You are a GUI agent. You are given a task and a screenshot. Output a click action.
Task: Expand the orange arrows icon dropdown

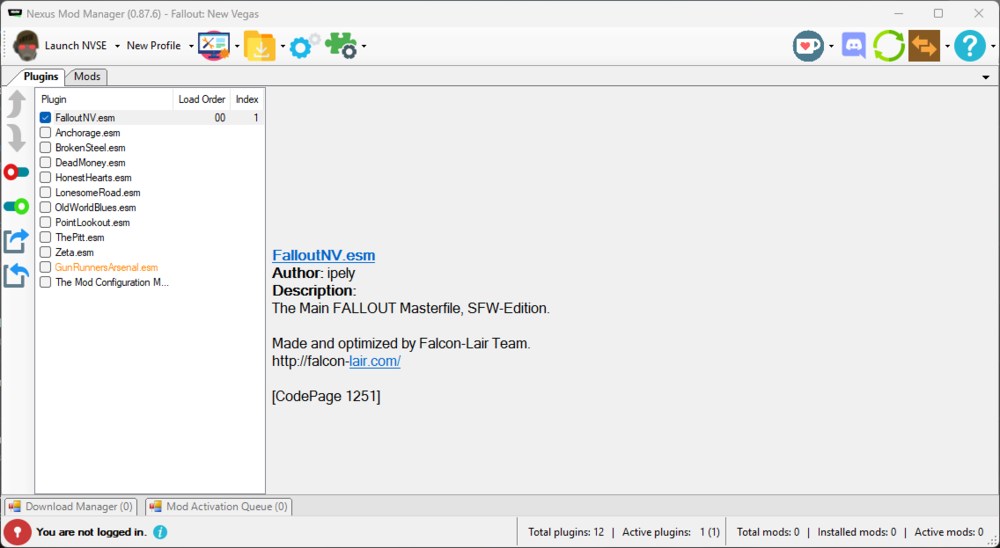[x=947, y=46]
